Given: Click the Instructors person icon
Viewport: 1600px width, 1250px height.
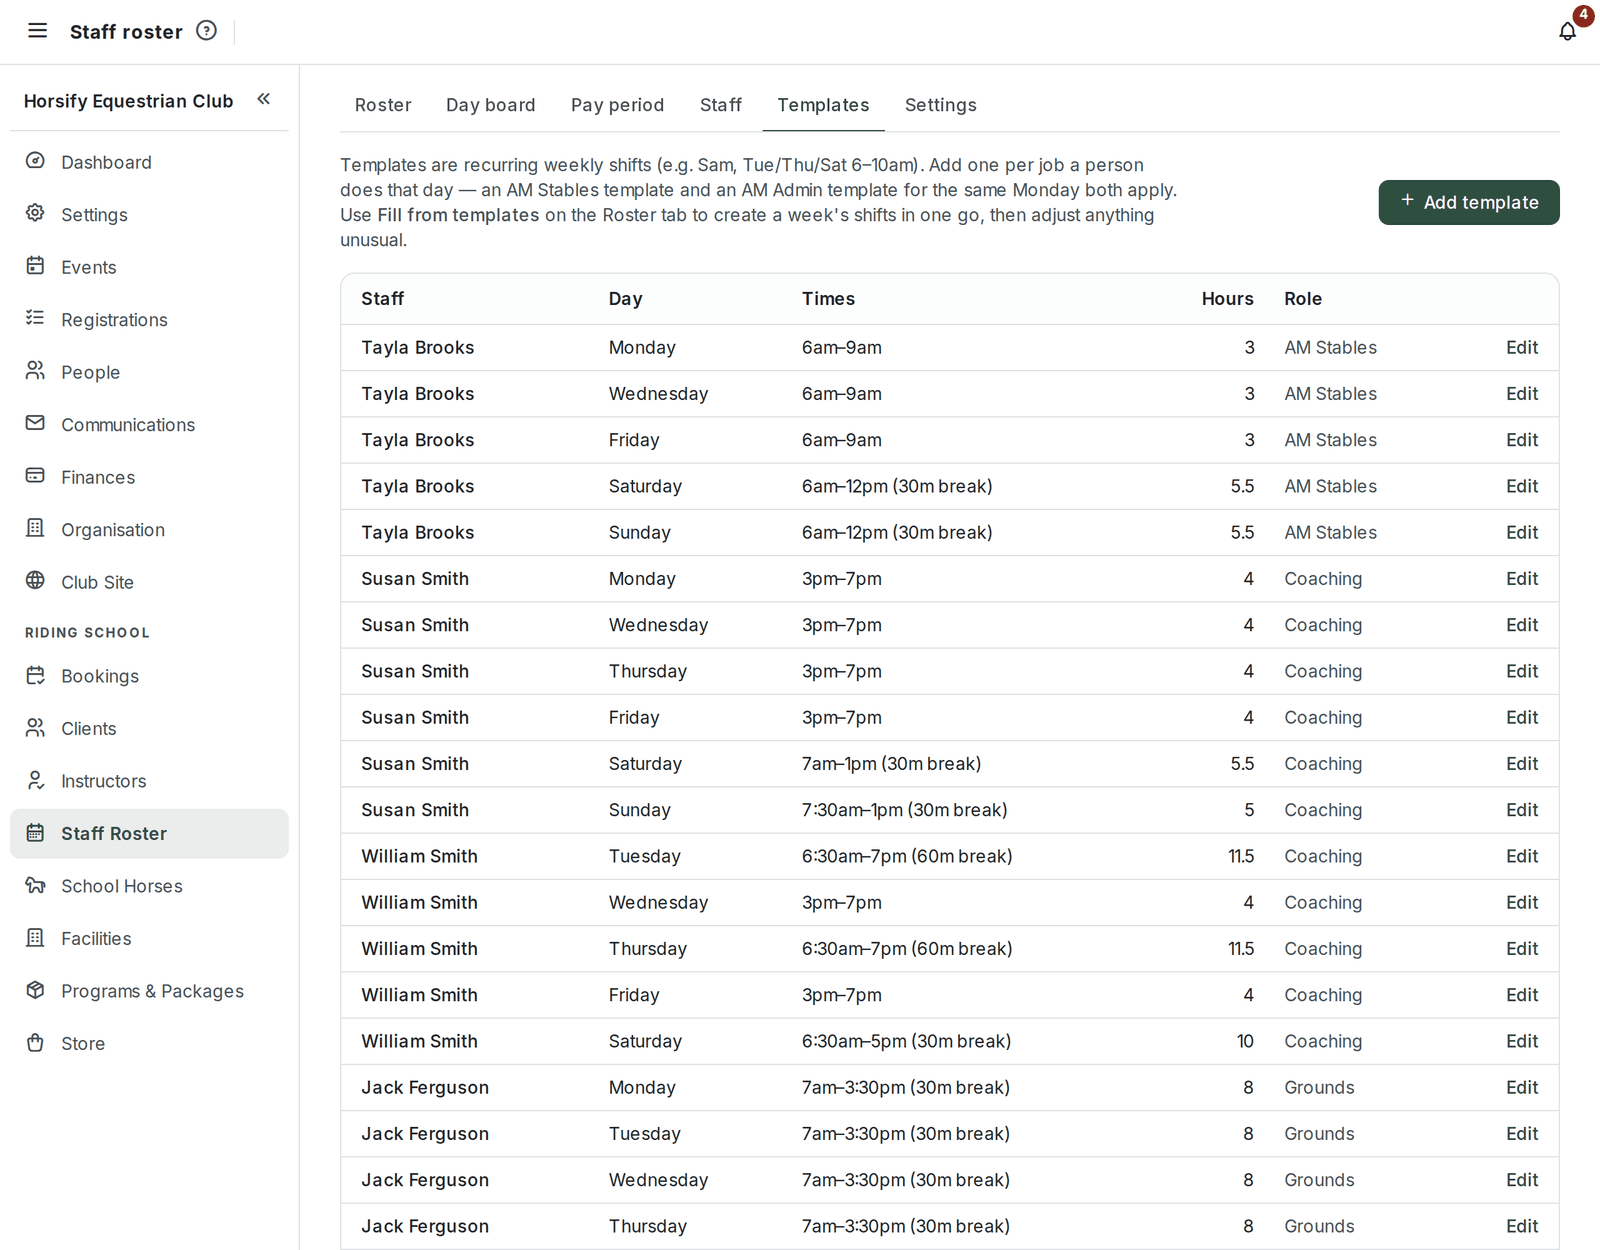Looking at the screenshot, I should [x=35, y=780].
